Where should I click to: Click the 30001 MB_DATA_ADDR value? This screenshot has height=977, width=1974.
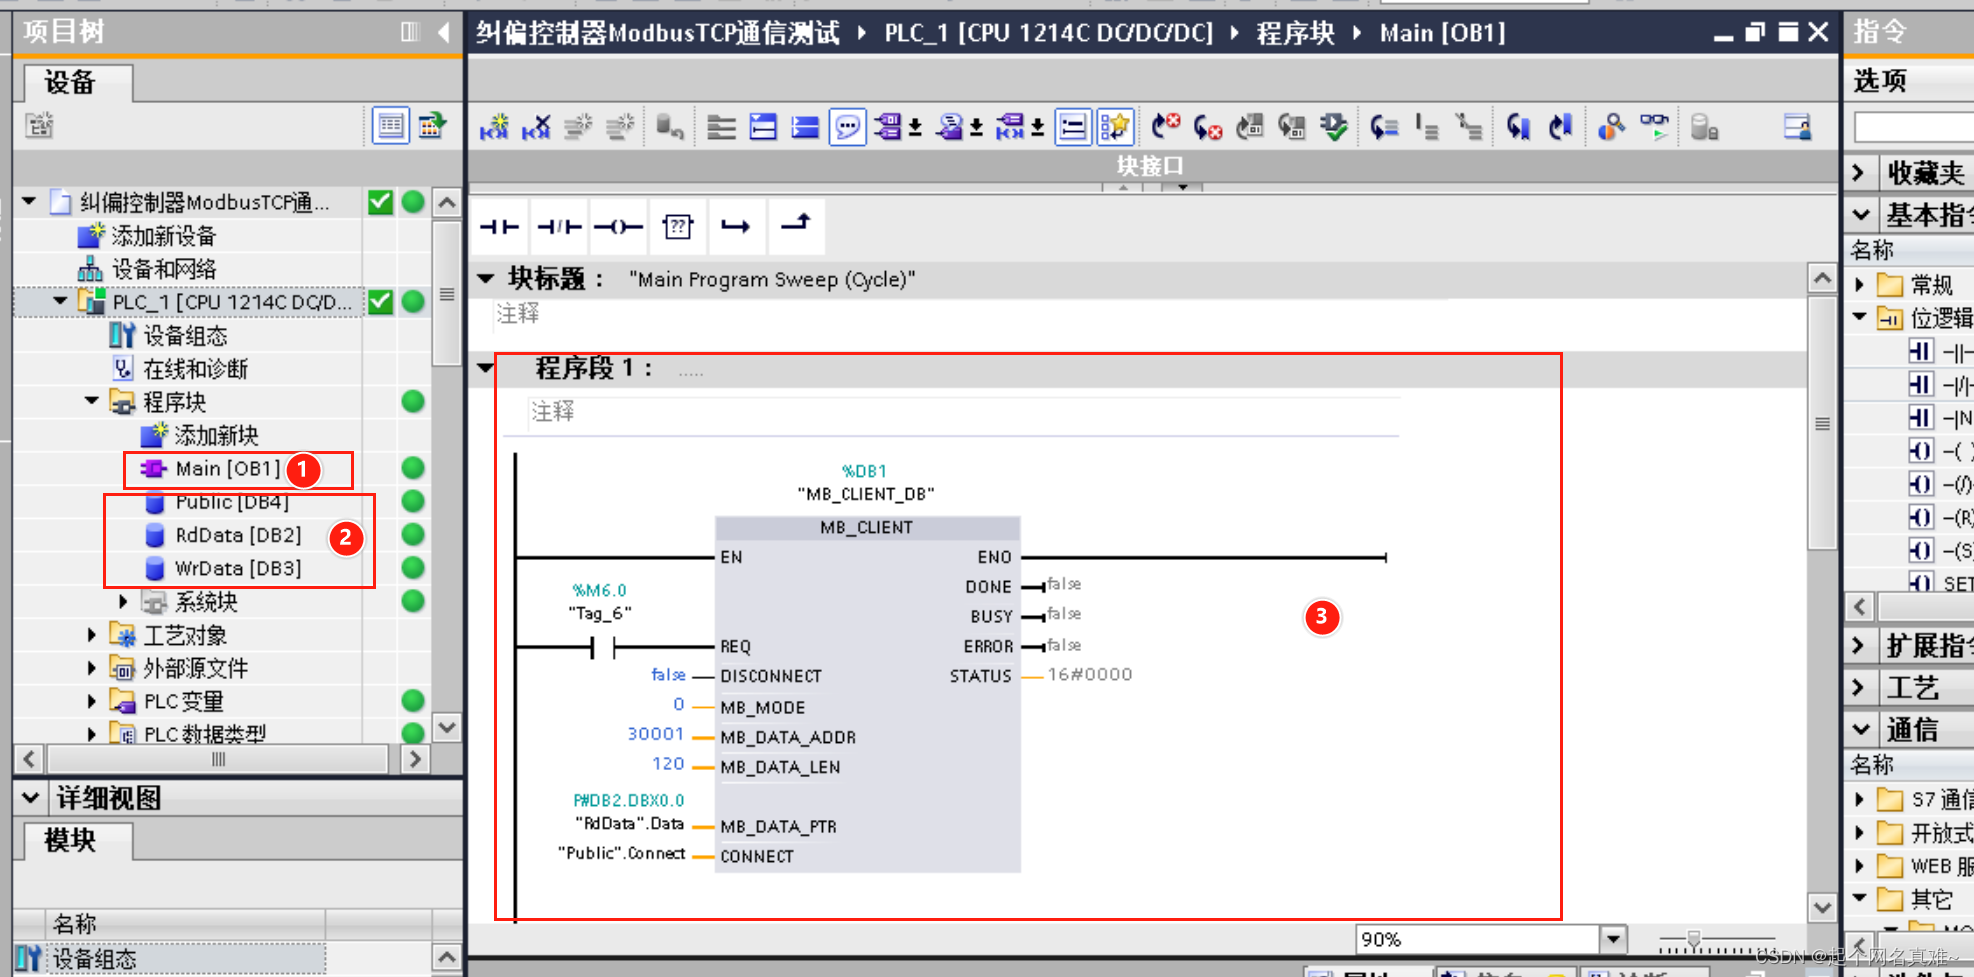point(656,734)
